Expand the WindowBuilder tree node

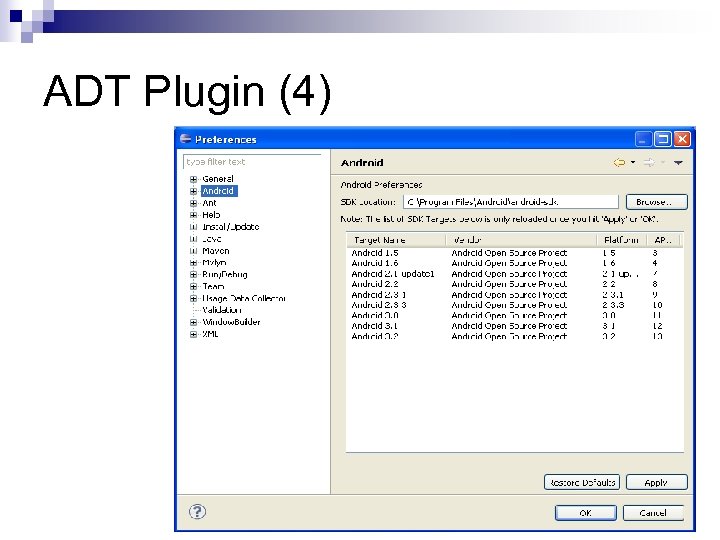pos(193,322)
